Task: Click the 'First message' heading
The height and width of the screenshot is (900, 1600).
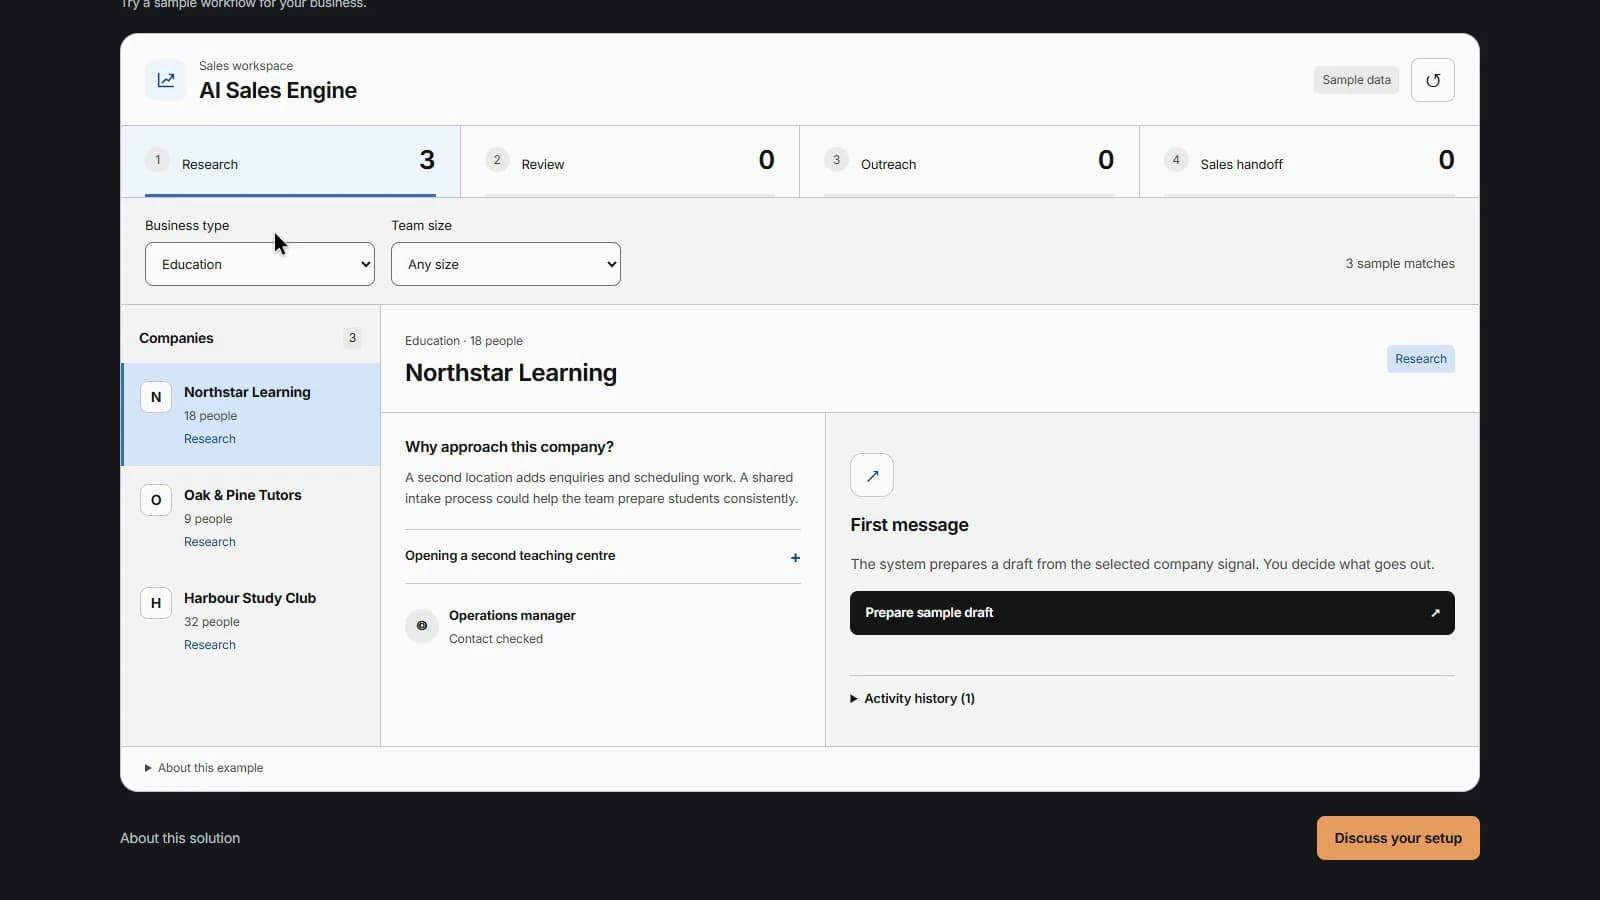Action: pyautogui.click(x=909, y=525)
